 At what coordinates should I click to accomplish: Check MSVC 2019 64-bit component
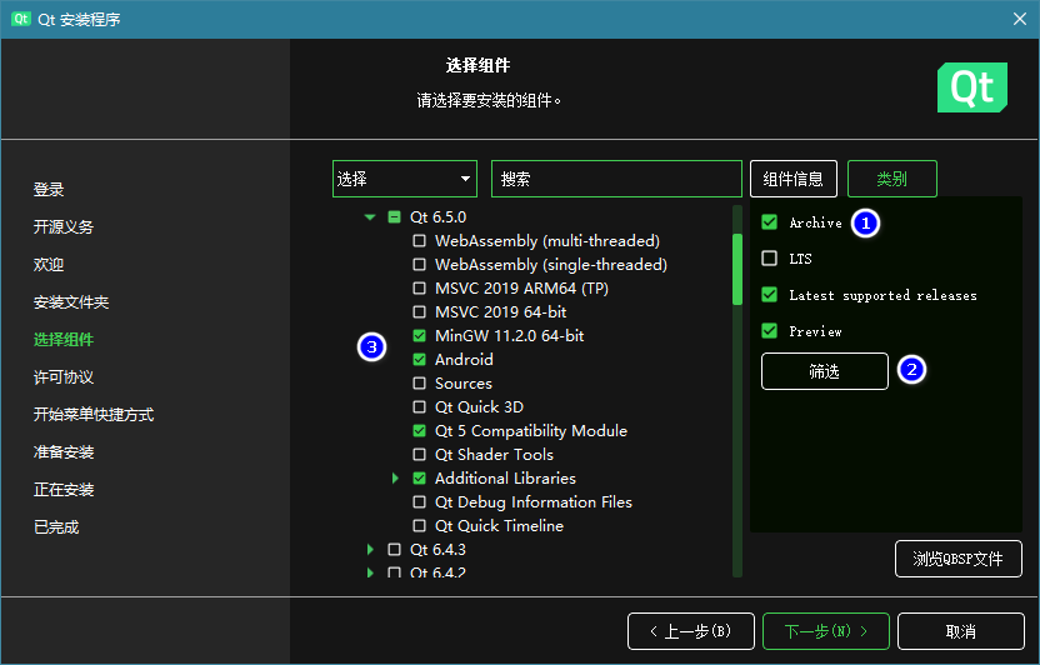(x=419, y=312)
